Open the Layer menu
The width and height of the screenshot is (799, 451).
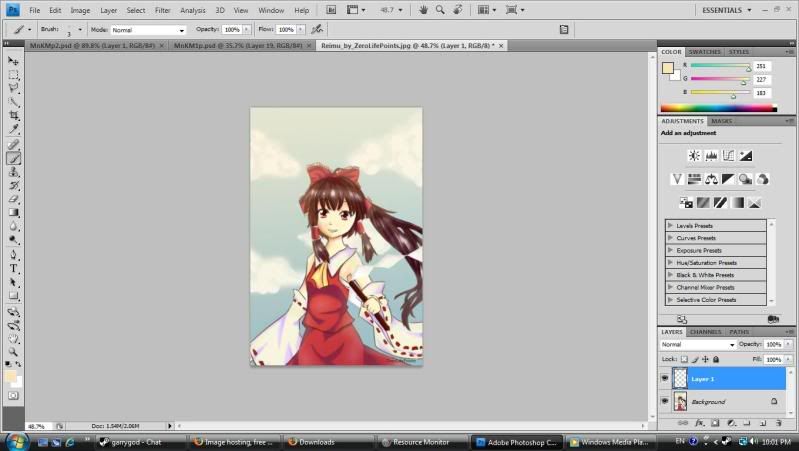109,10
